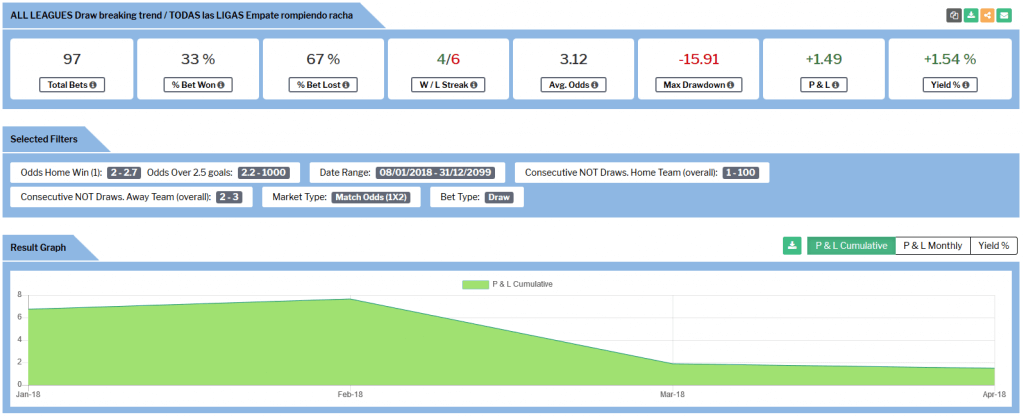Click the Feb-18 axis label
The width and height of the screenshot is (1024, 417).
click(x=350, y=395)
